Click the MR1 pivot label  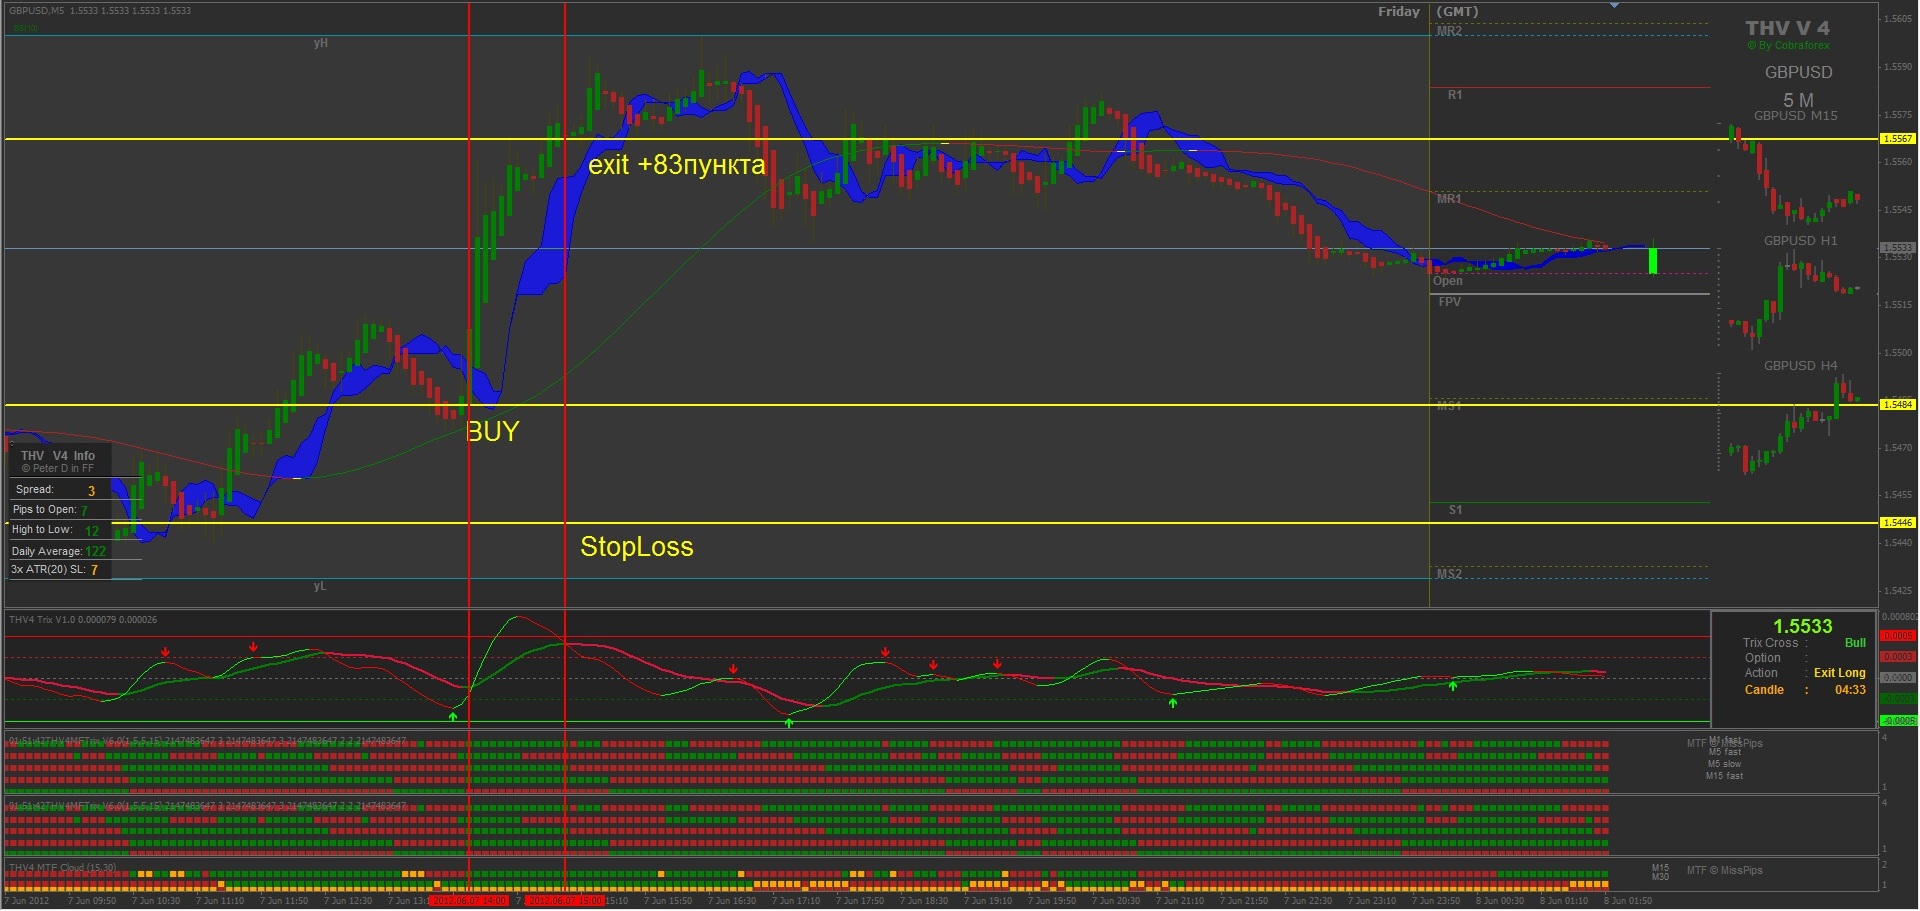(x=1449, y=199)
